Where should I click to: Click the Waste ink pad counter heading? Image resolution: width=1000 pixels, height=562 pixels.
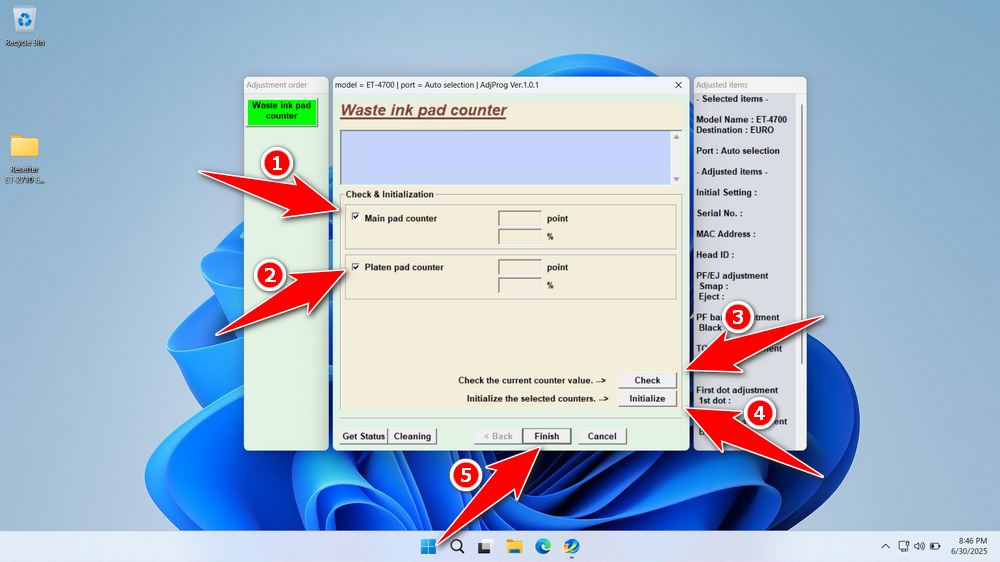[x=423, y=110]
